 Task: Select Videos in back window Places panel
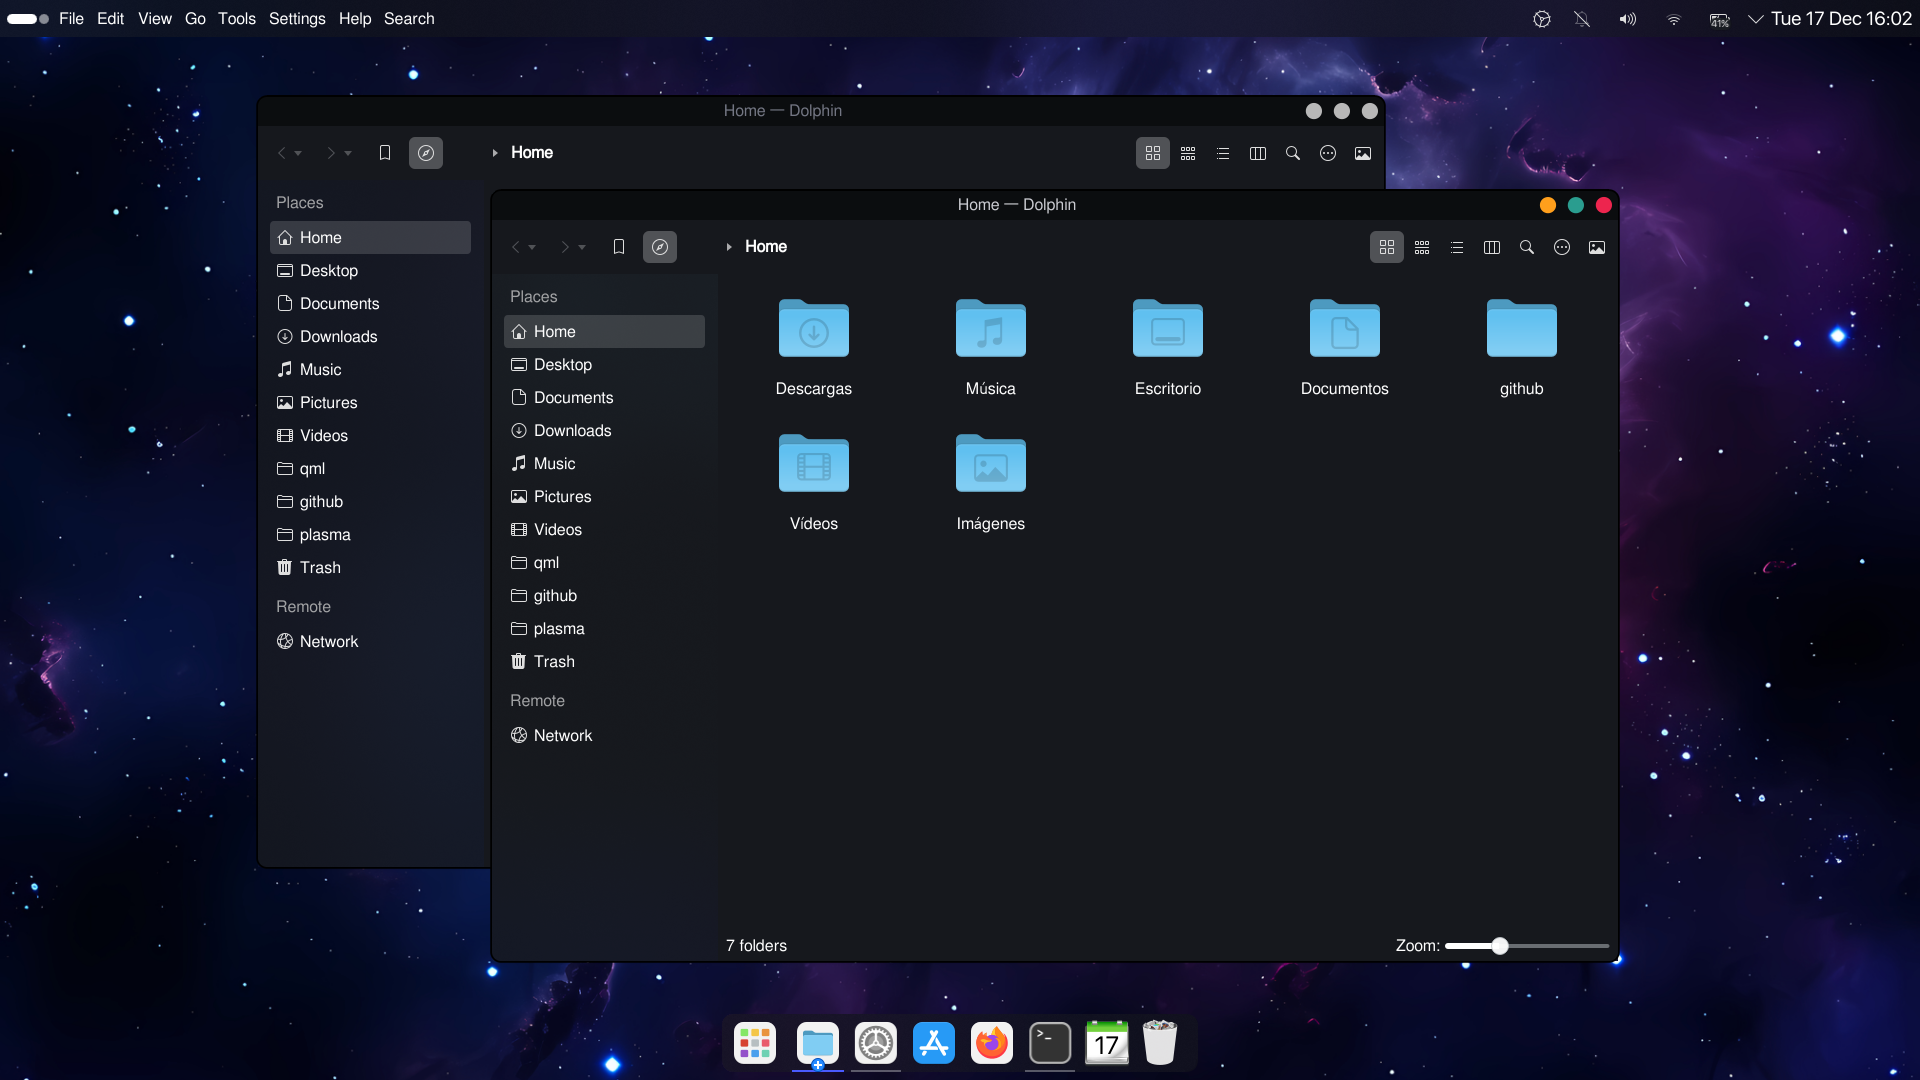[370, 436]
